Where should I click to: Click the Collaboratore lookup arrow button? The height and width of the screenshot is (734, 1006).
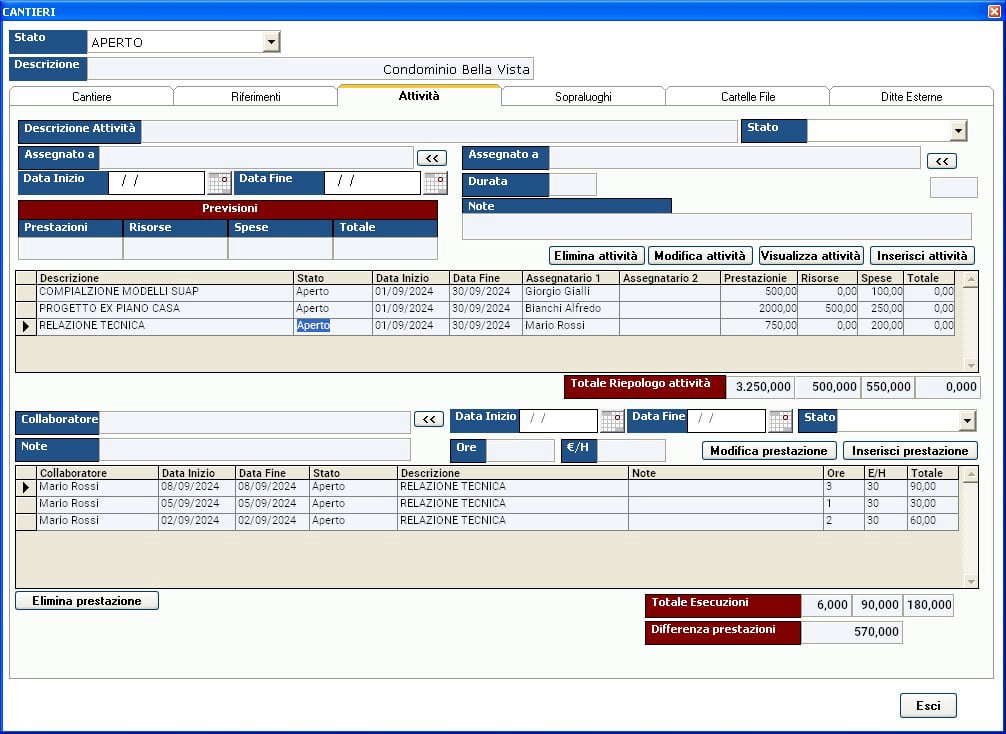[428, 420]
